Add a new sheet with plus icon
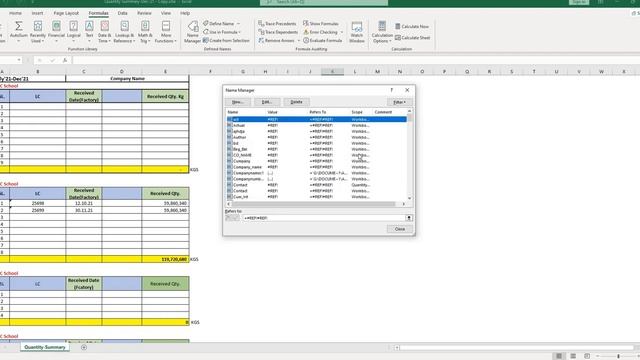Screen dimensions: 640x360 pyautogui.click(x=84, y=347)
